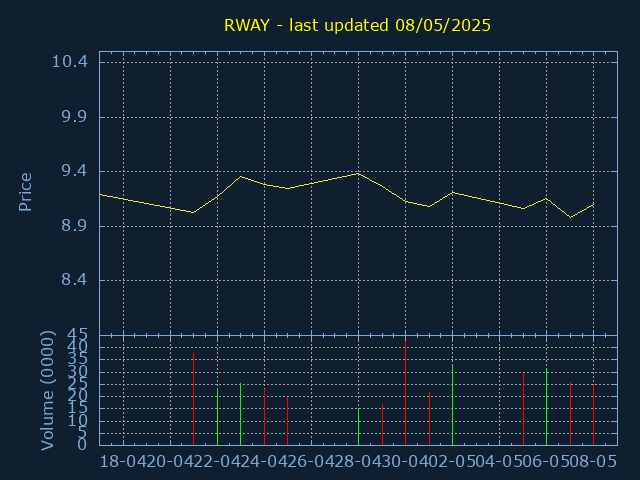
Task: Select the 9.9 price tick label
Action: [x=74, y=117]
